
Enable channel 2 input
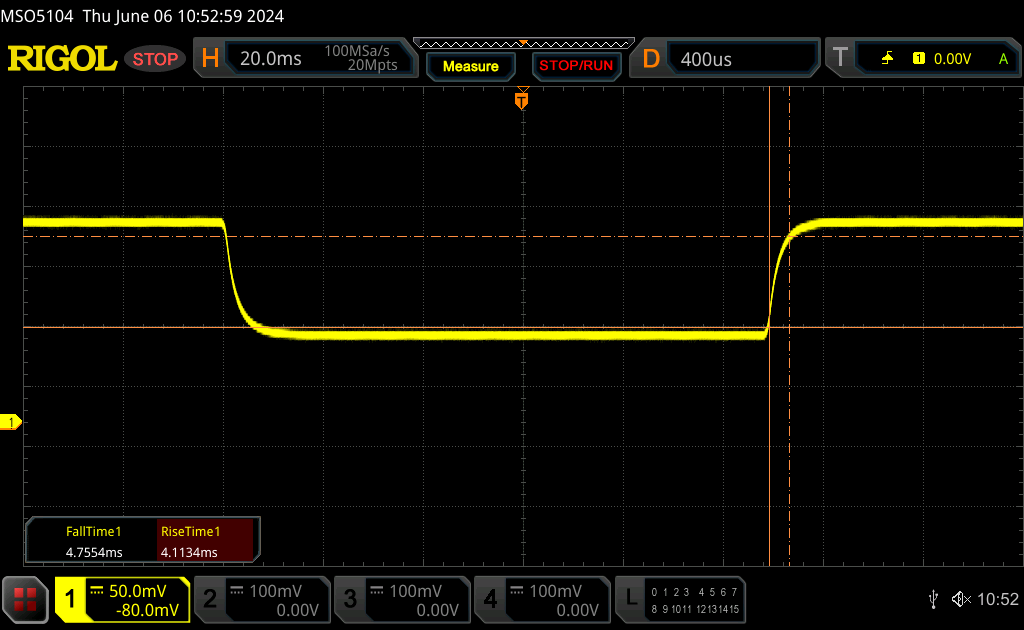(x=260, y=599)
